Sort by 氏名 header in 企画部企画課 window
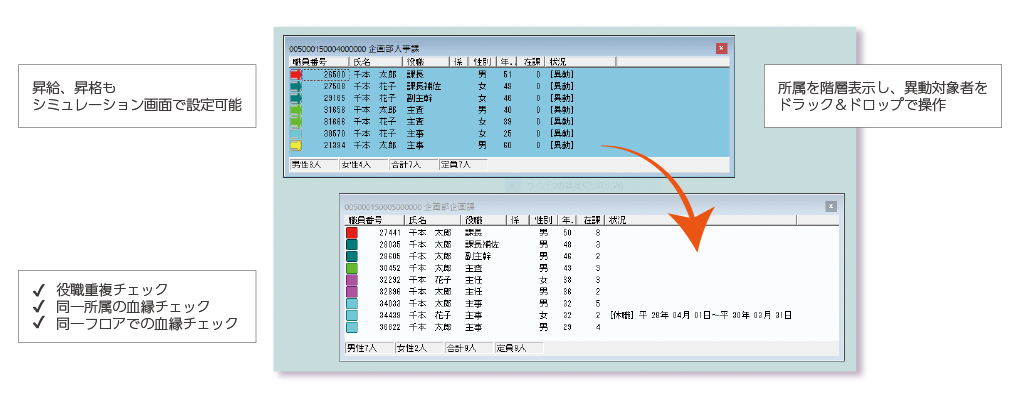This screenshot has width=1018, height=398. 432,220
